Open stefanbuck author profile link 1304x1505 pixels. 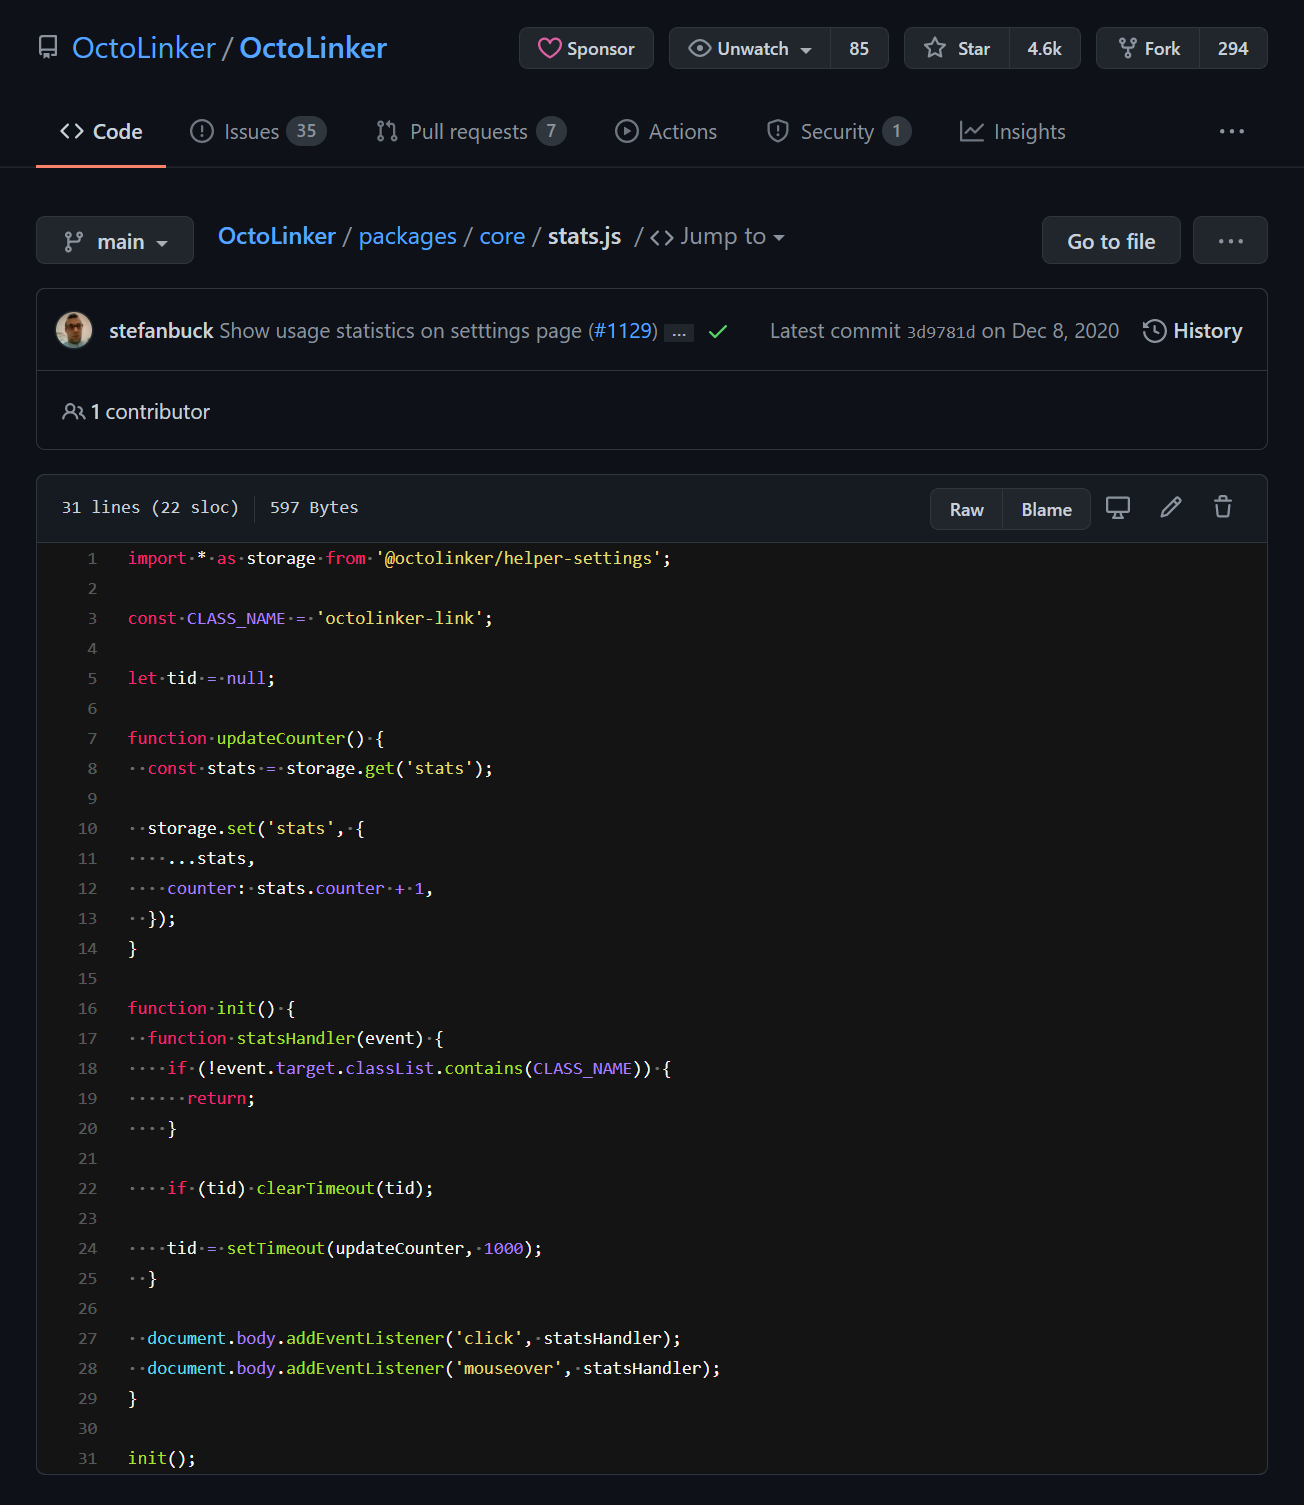point(161,331)
